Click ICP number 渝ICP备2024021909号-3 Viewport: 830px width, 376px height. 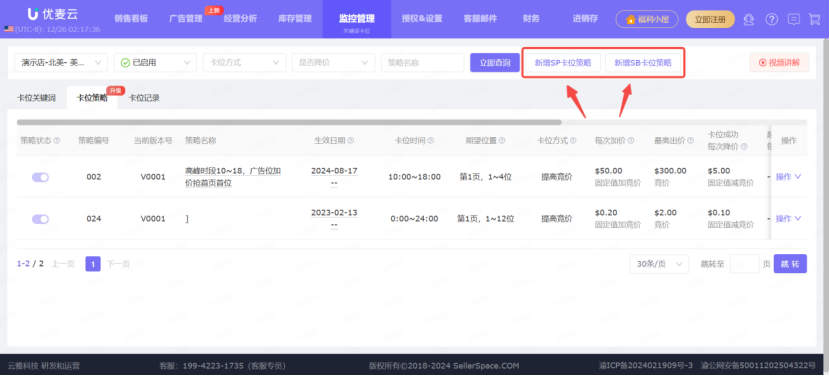click(645, 366)
